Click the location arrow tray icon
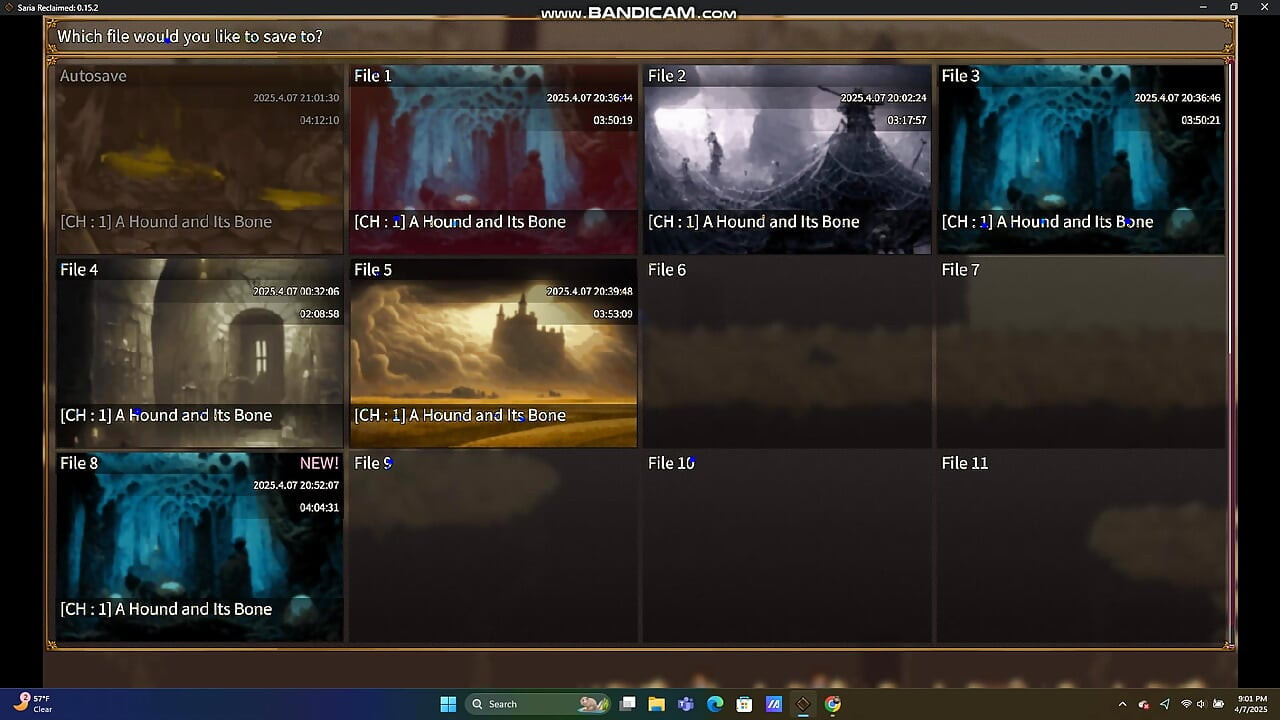The height and width of the screenshot is (720, 1280). (1166, 704)
